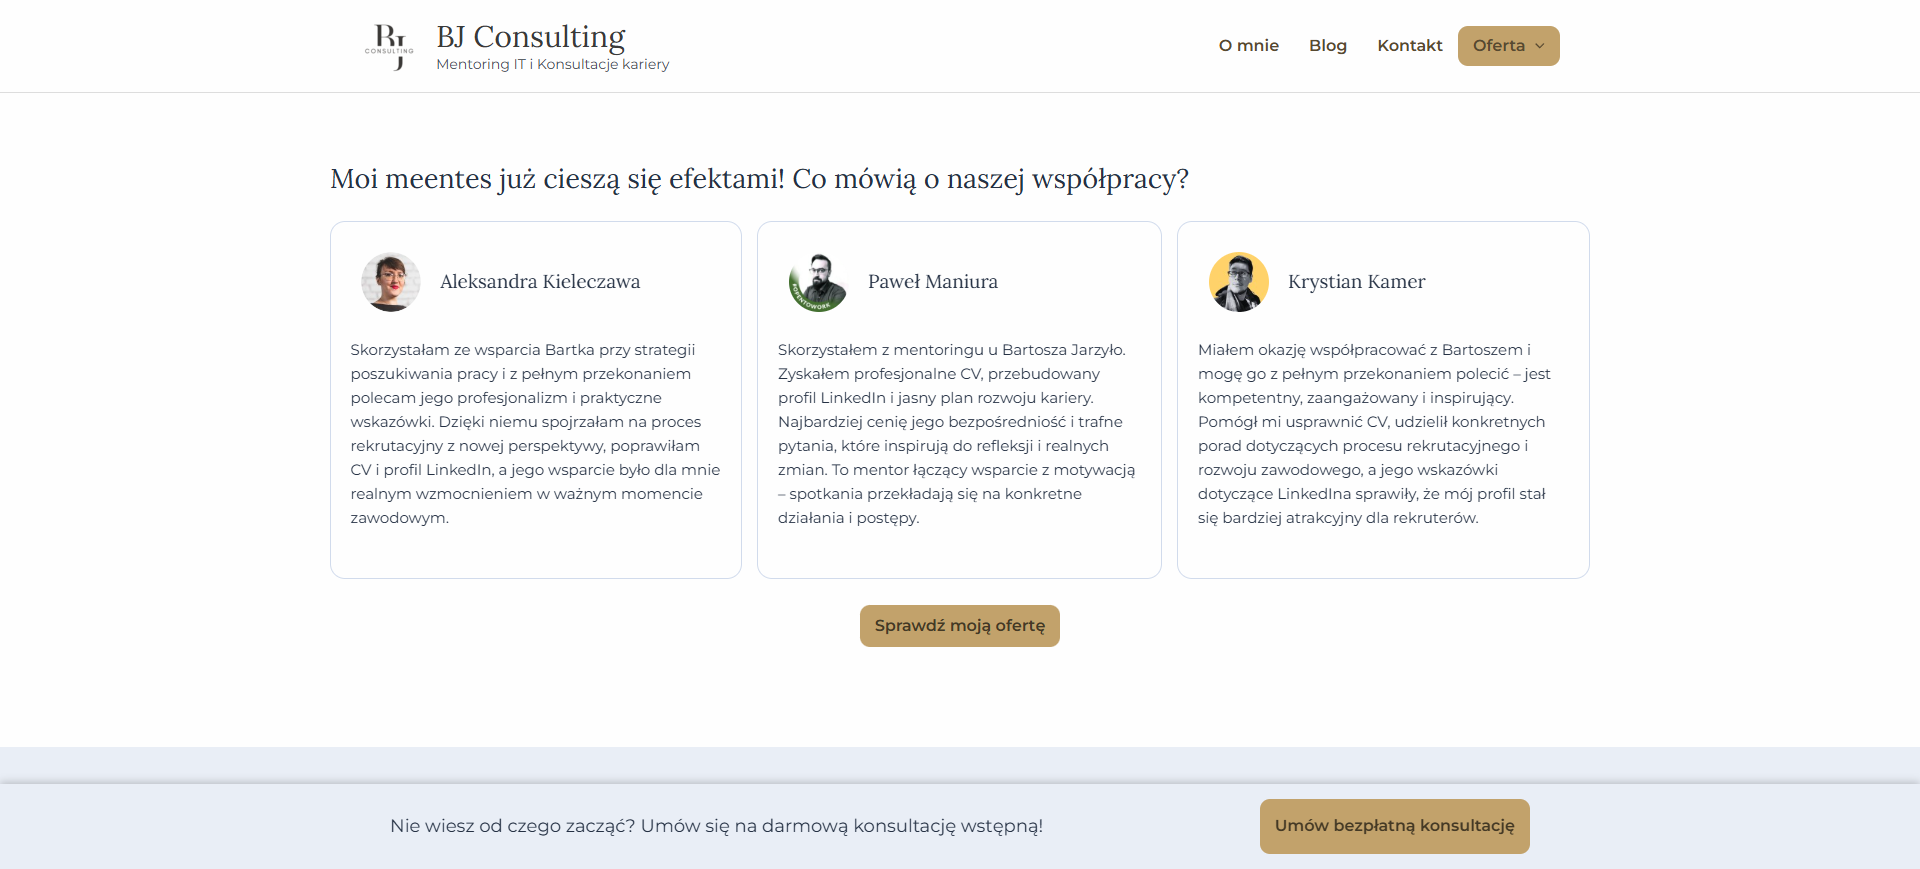Click the BJ Consulting logo icon
The width and height of the screenshot is (1920, 869).
pyautogui.click(x=389, y=46)
